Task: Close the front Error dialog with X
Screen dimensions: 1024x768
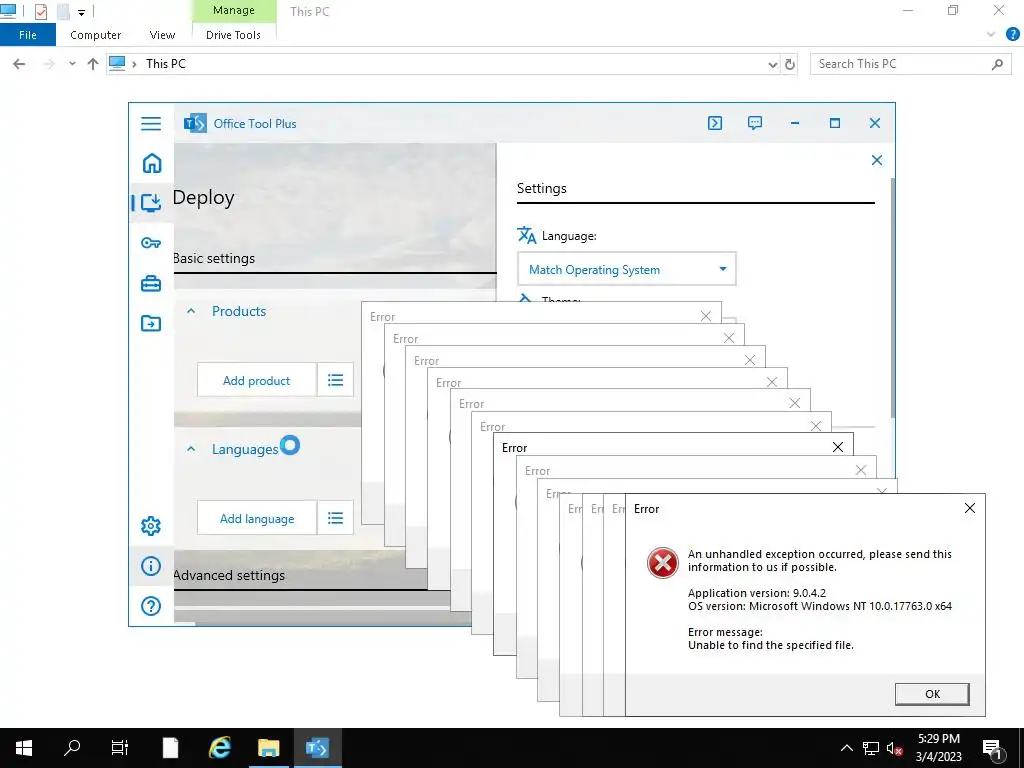Action: point(970,508)
